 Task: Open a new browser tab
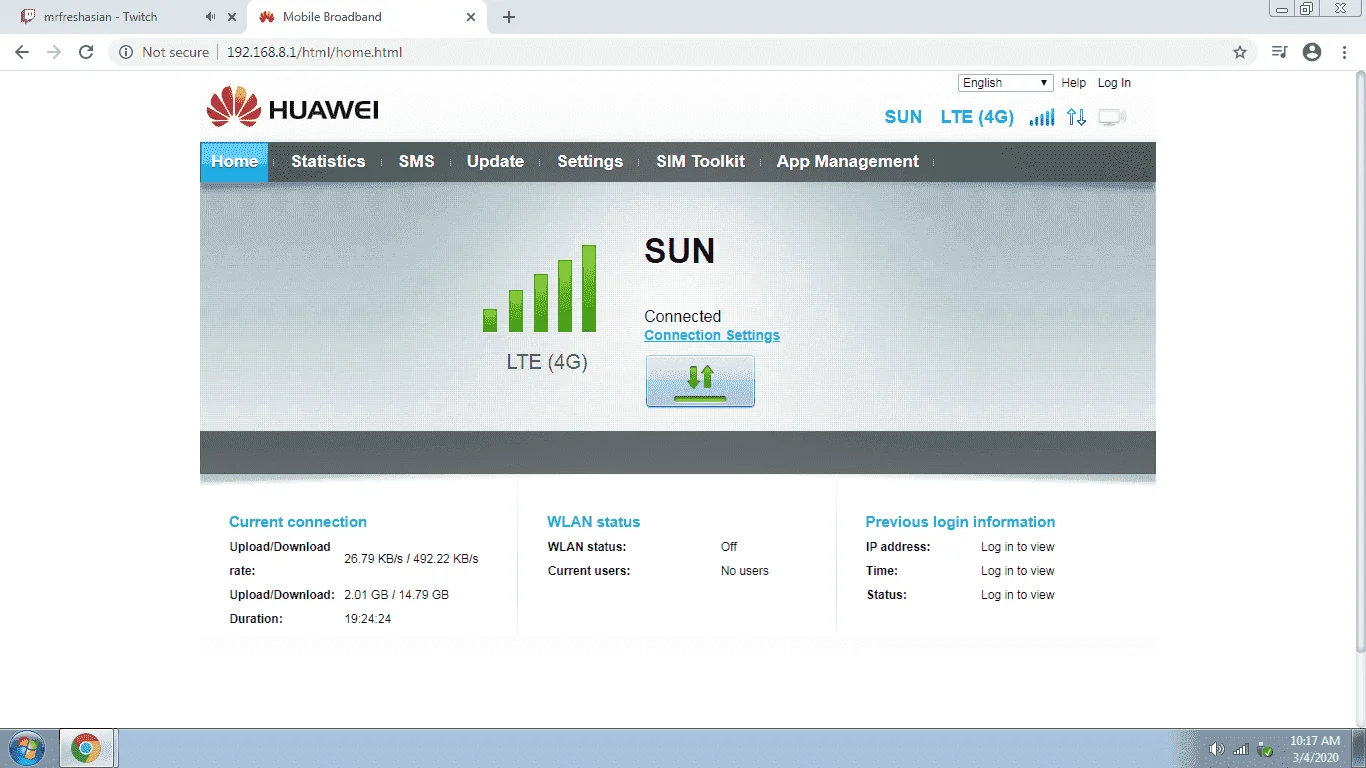point(509,17)
